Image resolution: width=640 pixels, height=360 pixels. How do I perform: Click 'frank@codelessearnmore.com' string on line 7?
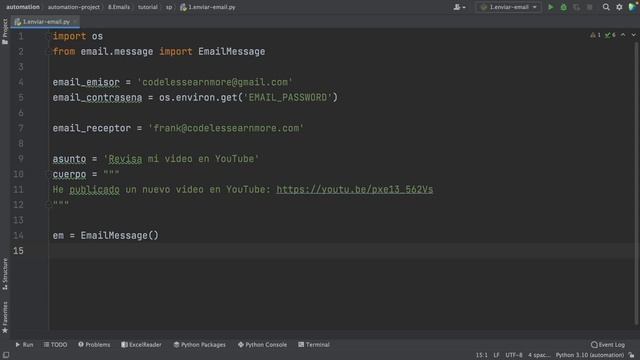tap(226, 128)
